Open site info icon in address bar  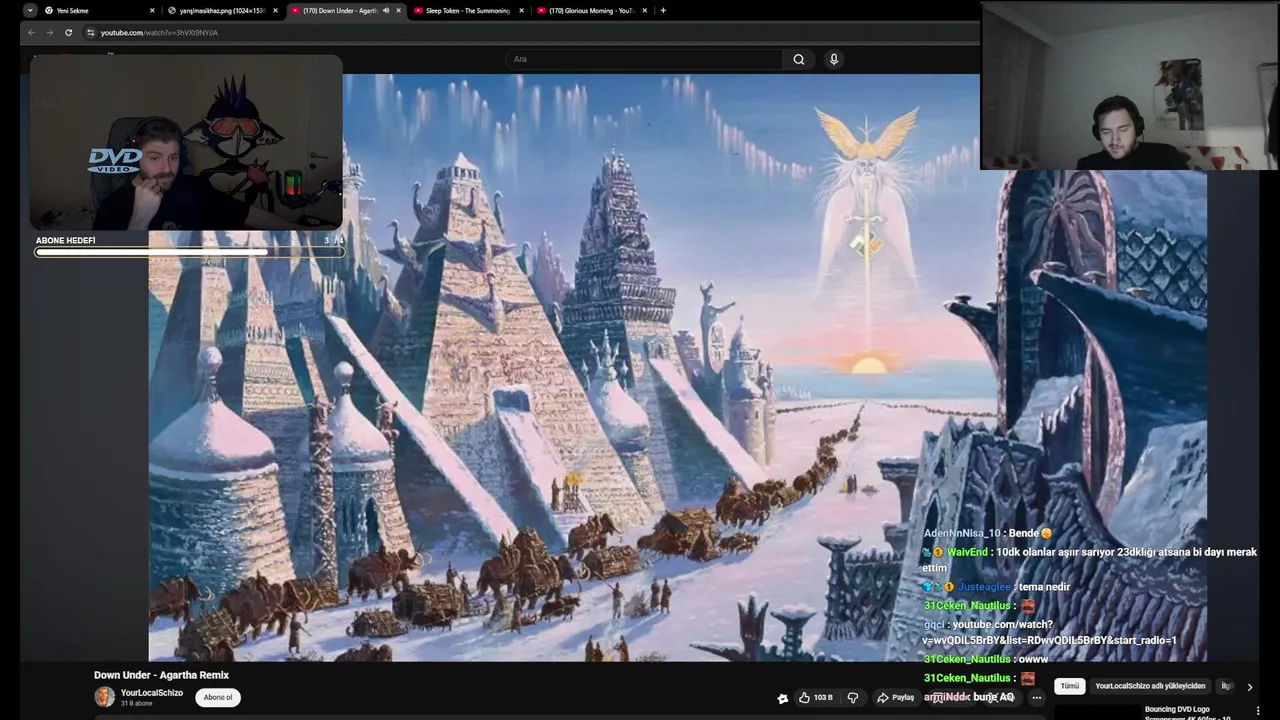pos(90,32)
